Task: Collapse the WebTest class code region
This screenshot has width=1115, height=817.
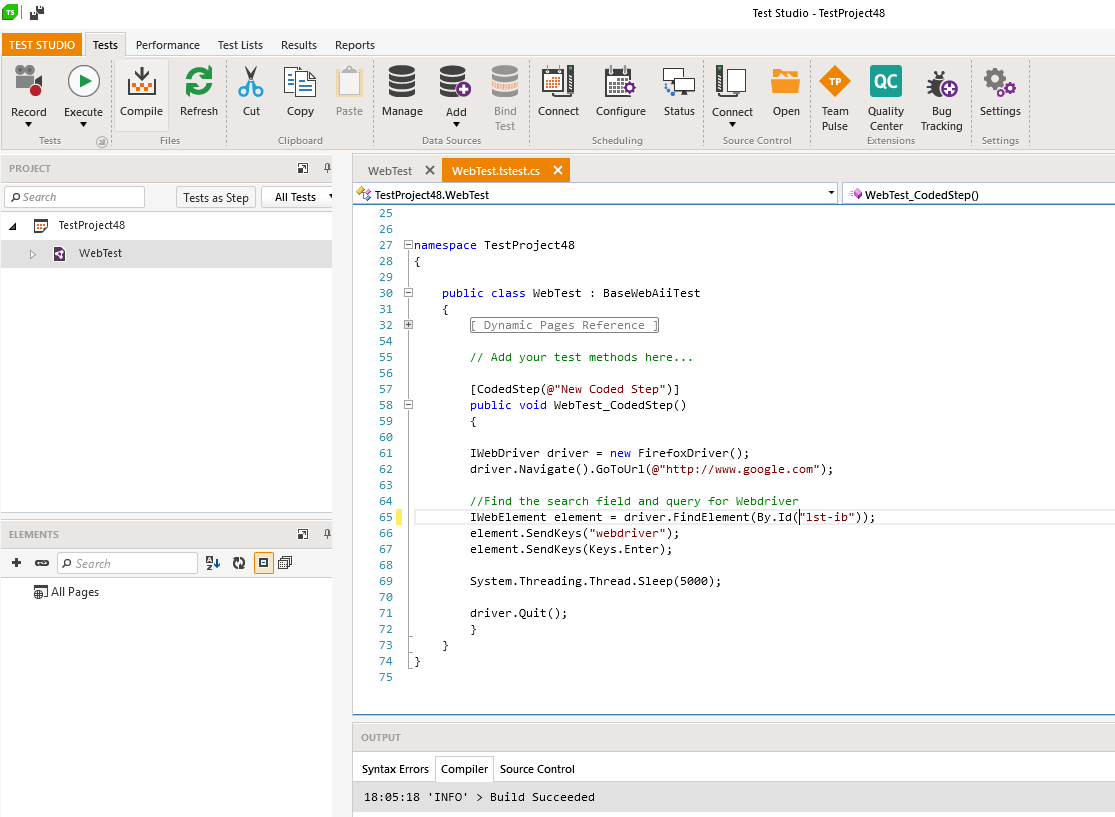Action: pyautogui.click(x=408, y=293)
